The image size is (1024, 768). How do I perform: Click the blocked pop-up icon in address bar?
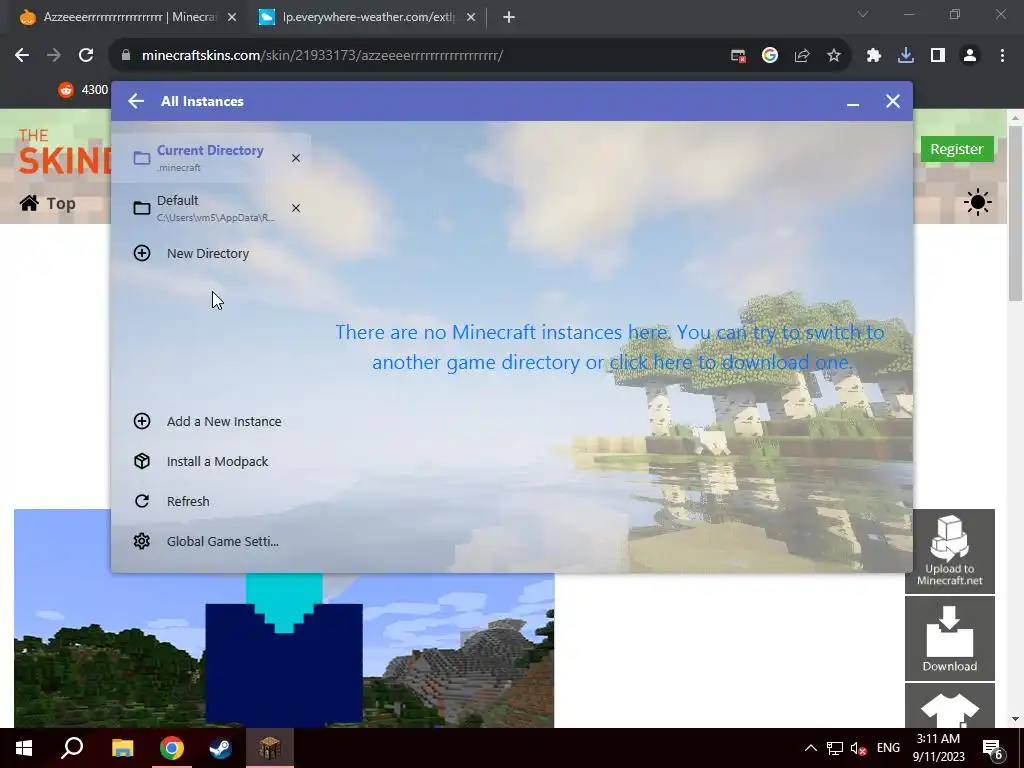[x=738, y=56]
